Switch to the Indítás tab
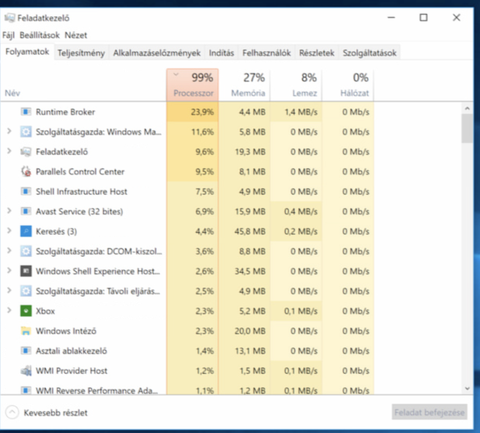The width and height of the screenshot is (480, 433). [x=221, y=53]
